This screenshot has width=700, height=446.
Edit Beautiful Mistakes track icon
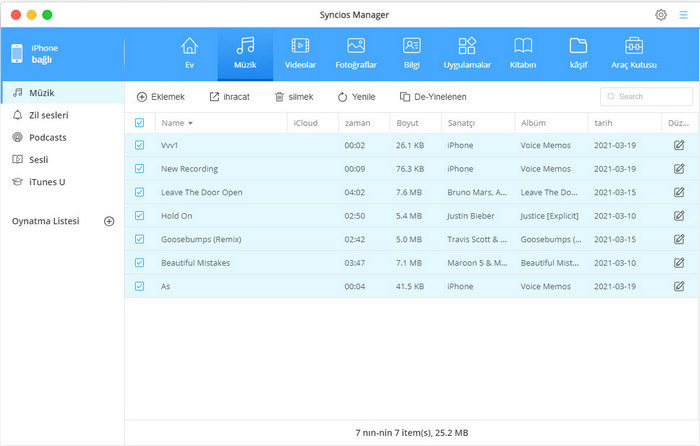pos(679,263)
